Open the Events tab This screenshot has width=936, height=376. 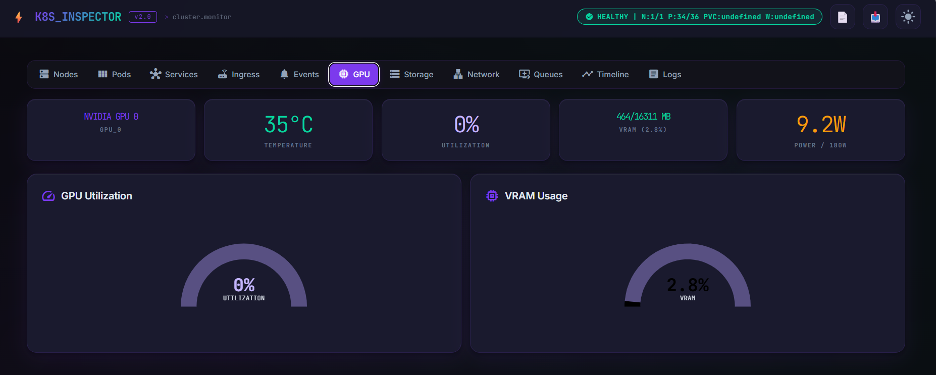[x=299, y=75]
